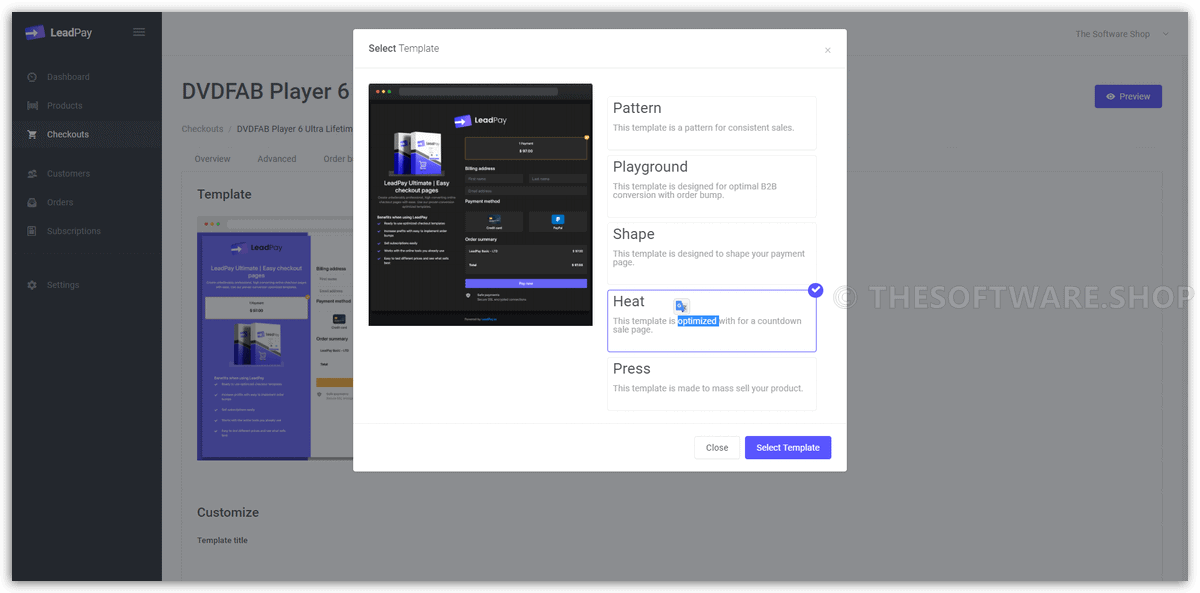Click the "Customize" section heading
This screenshot has height=593, width=1200.
tap(228, 512)
